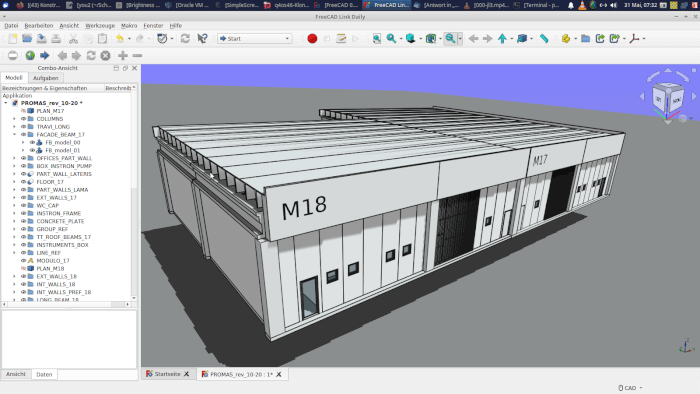The height and width of the screenshot is (394, 700).
Task: Collapse the FACADE_BEAM_17 tree group
Action: [14, 135]
